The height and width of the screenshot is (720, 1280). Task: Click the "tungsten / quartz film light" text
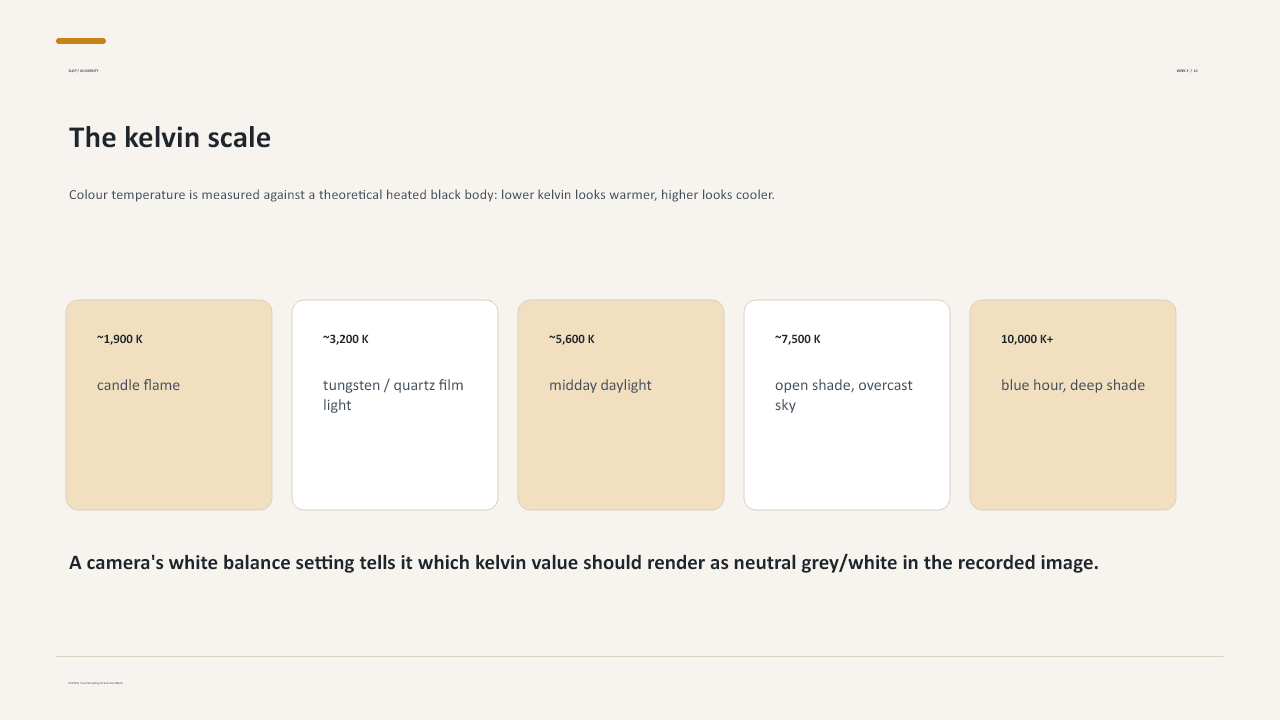(x=393, y=395)
